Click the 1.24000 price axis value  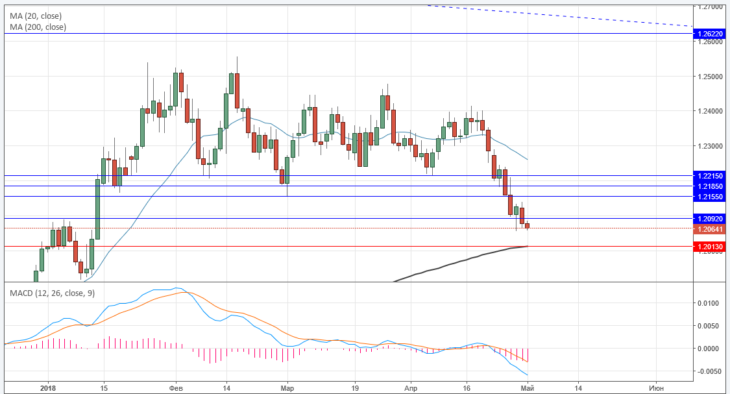coord(710,111)
